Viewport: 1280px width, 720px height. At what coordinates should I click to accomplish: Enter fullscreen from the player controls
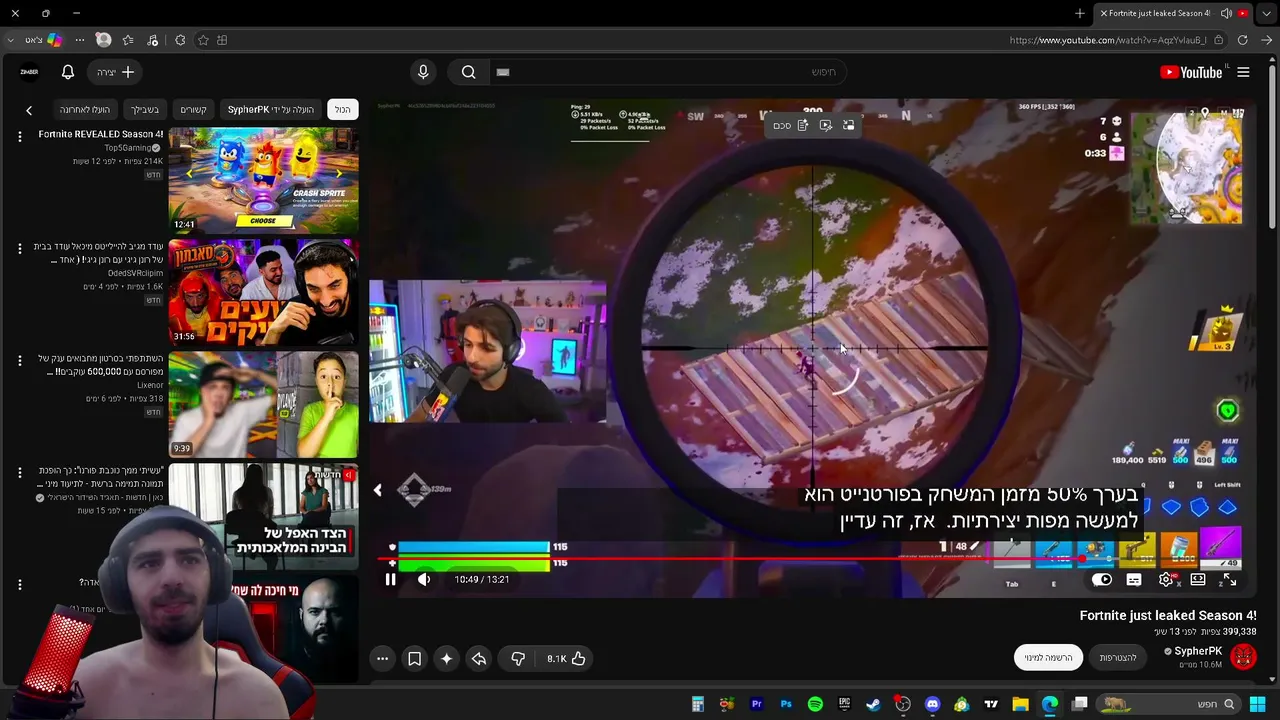click(1229, 580)
